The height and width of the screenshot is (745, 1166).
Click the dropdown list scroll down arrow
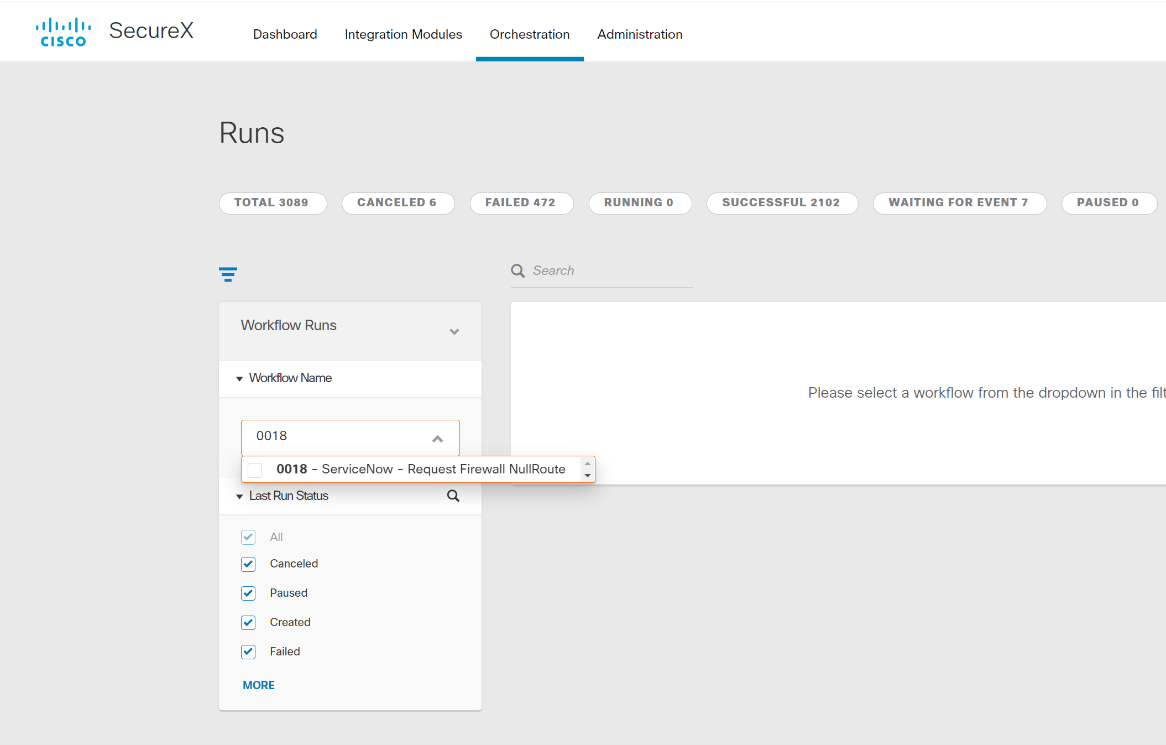[x=587, y=476]
